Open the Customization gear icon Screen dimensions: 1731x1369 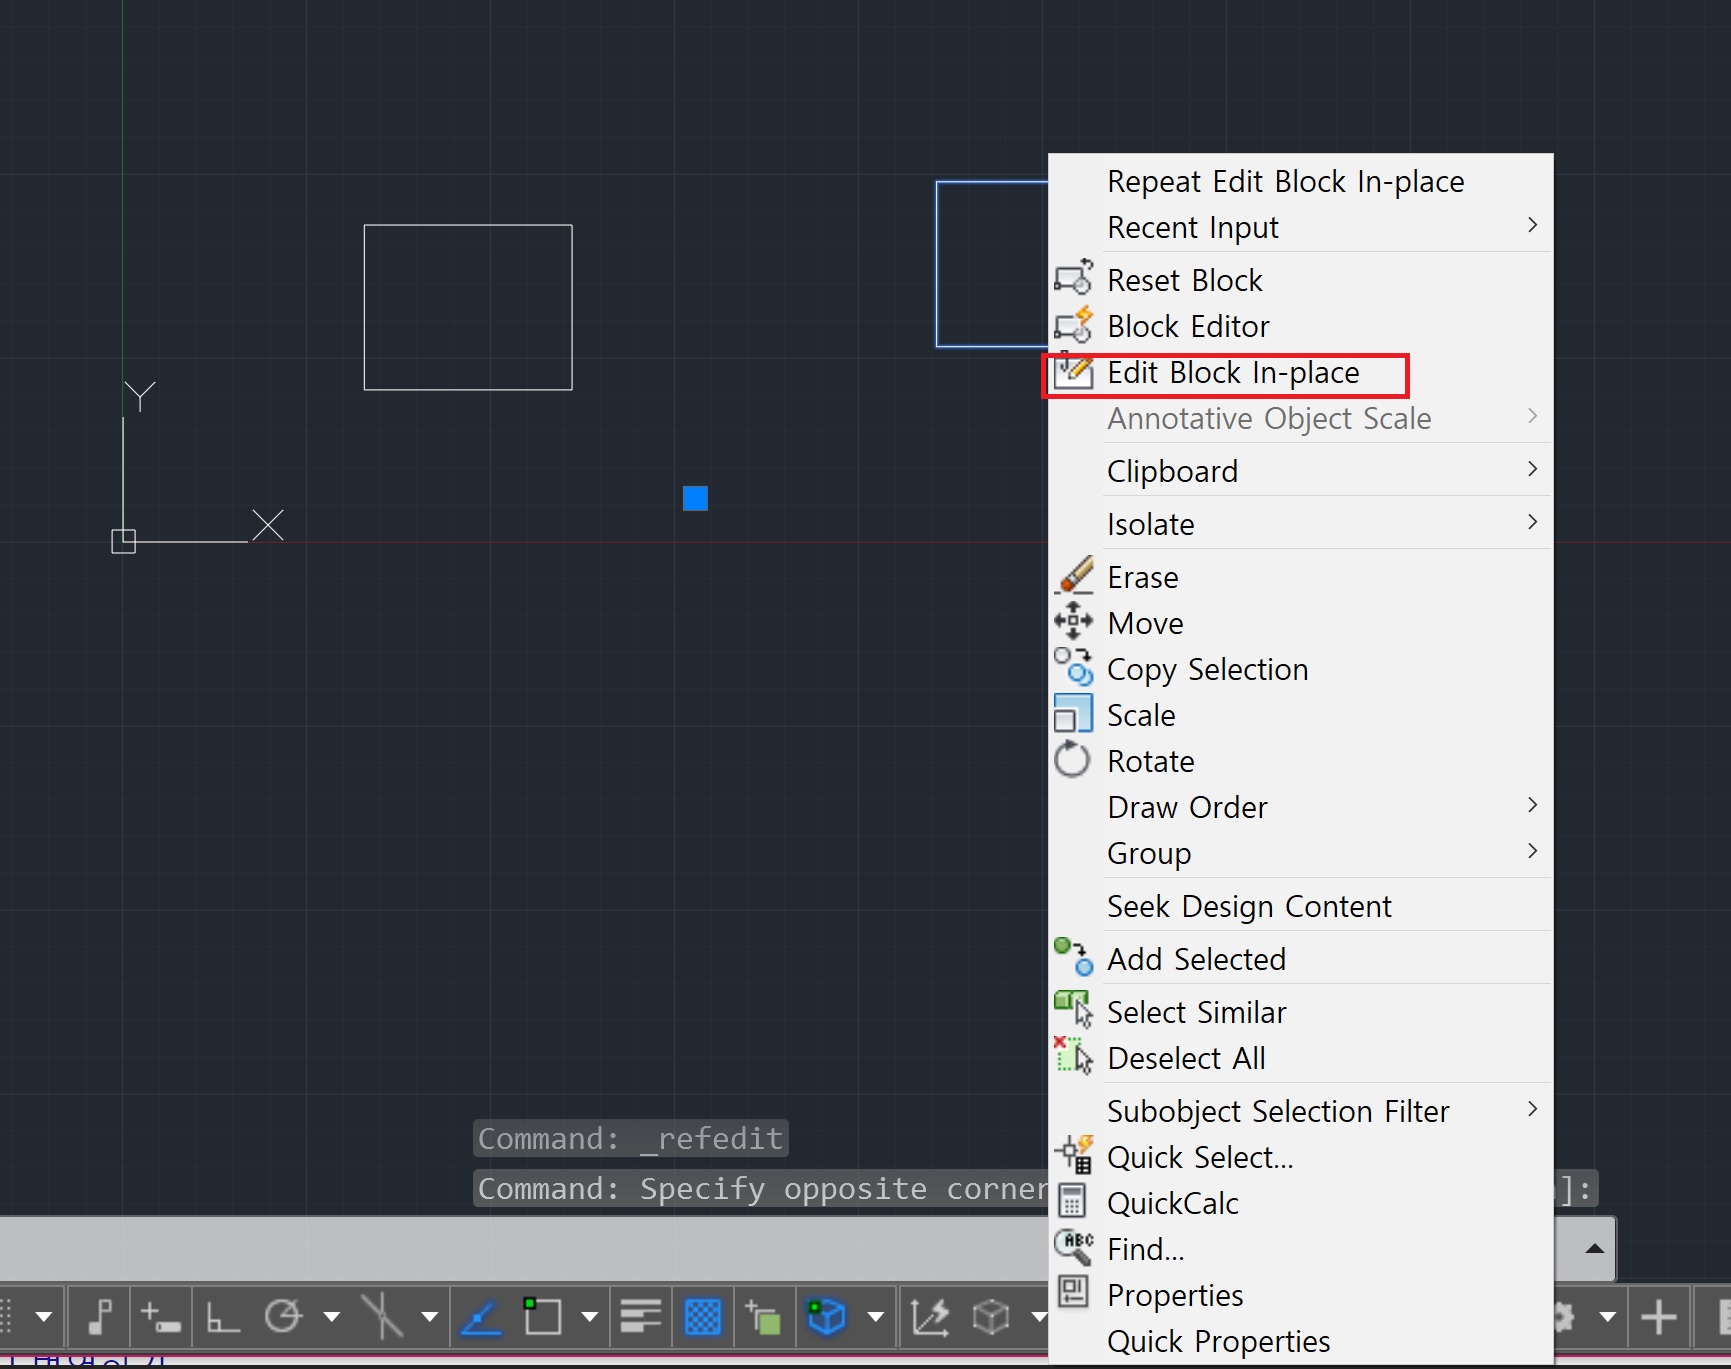(x=1564, y=1316)
